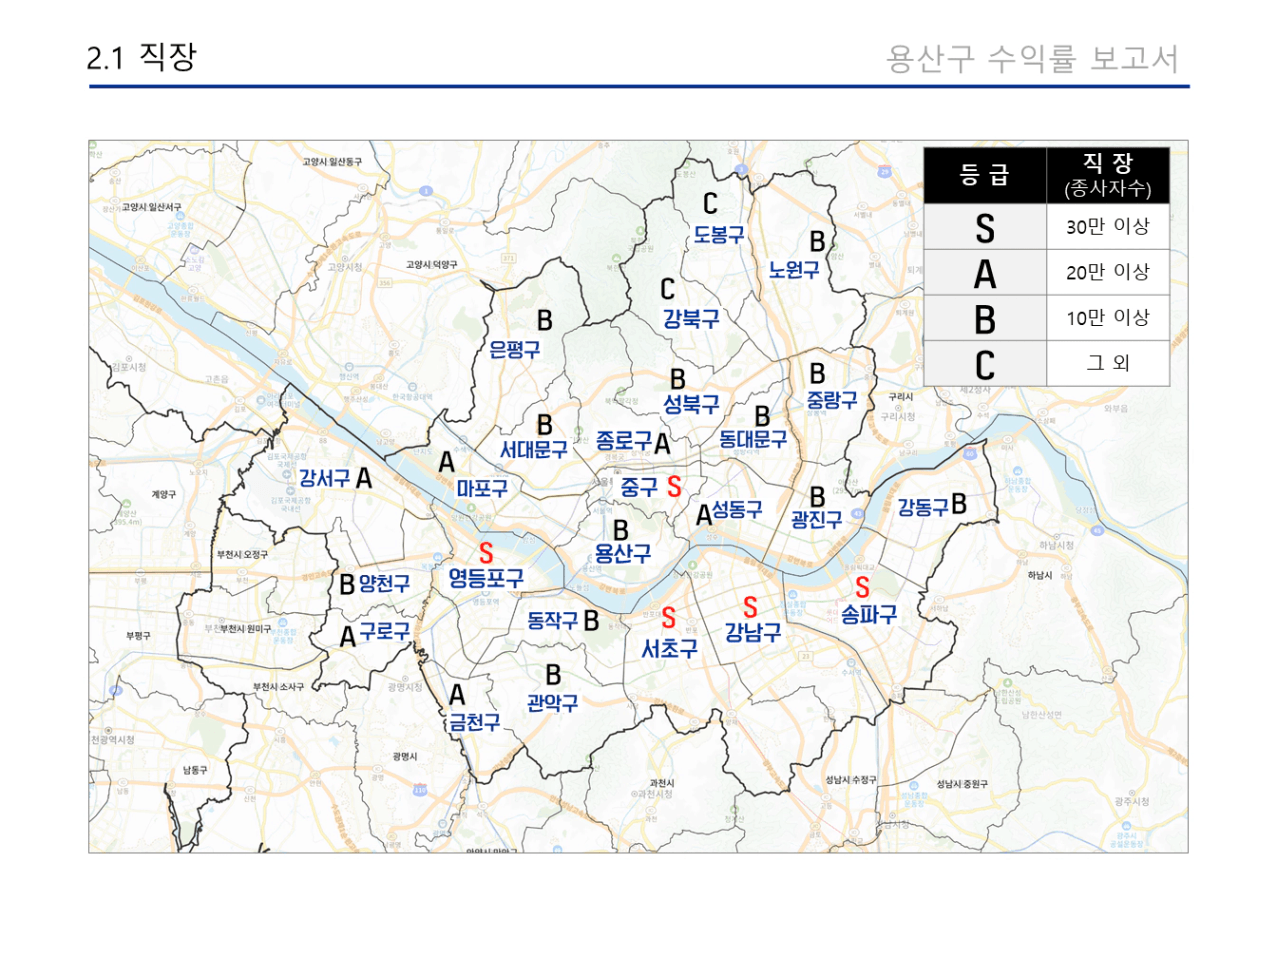Click the A grade marker beside 강서구
The image size is (1277, 958).
point(364,479)
